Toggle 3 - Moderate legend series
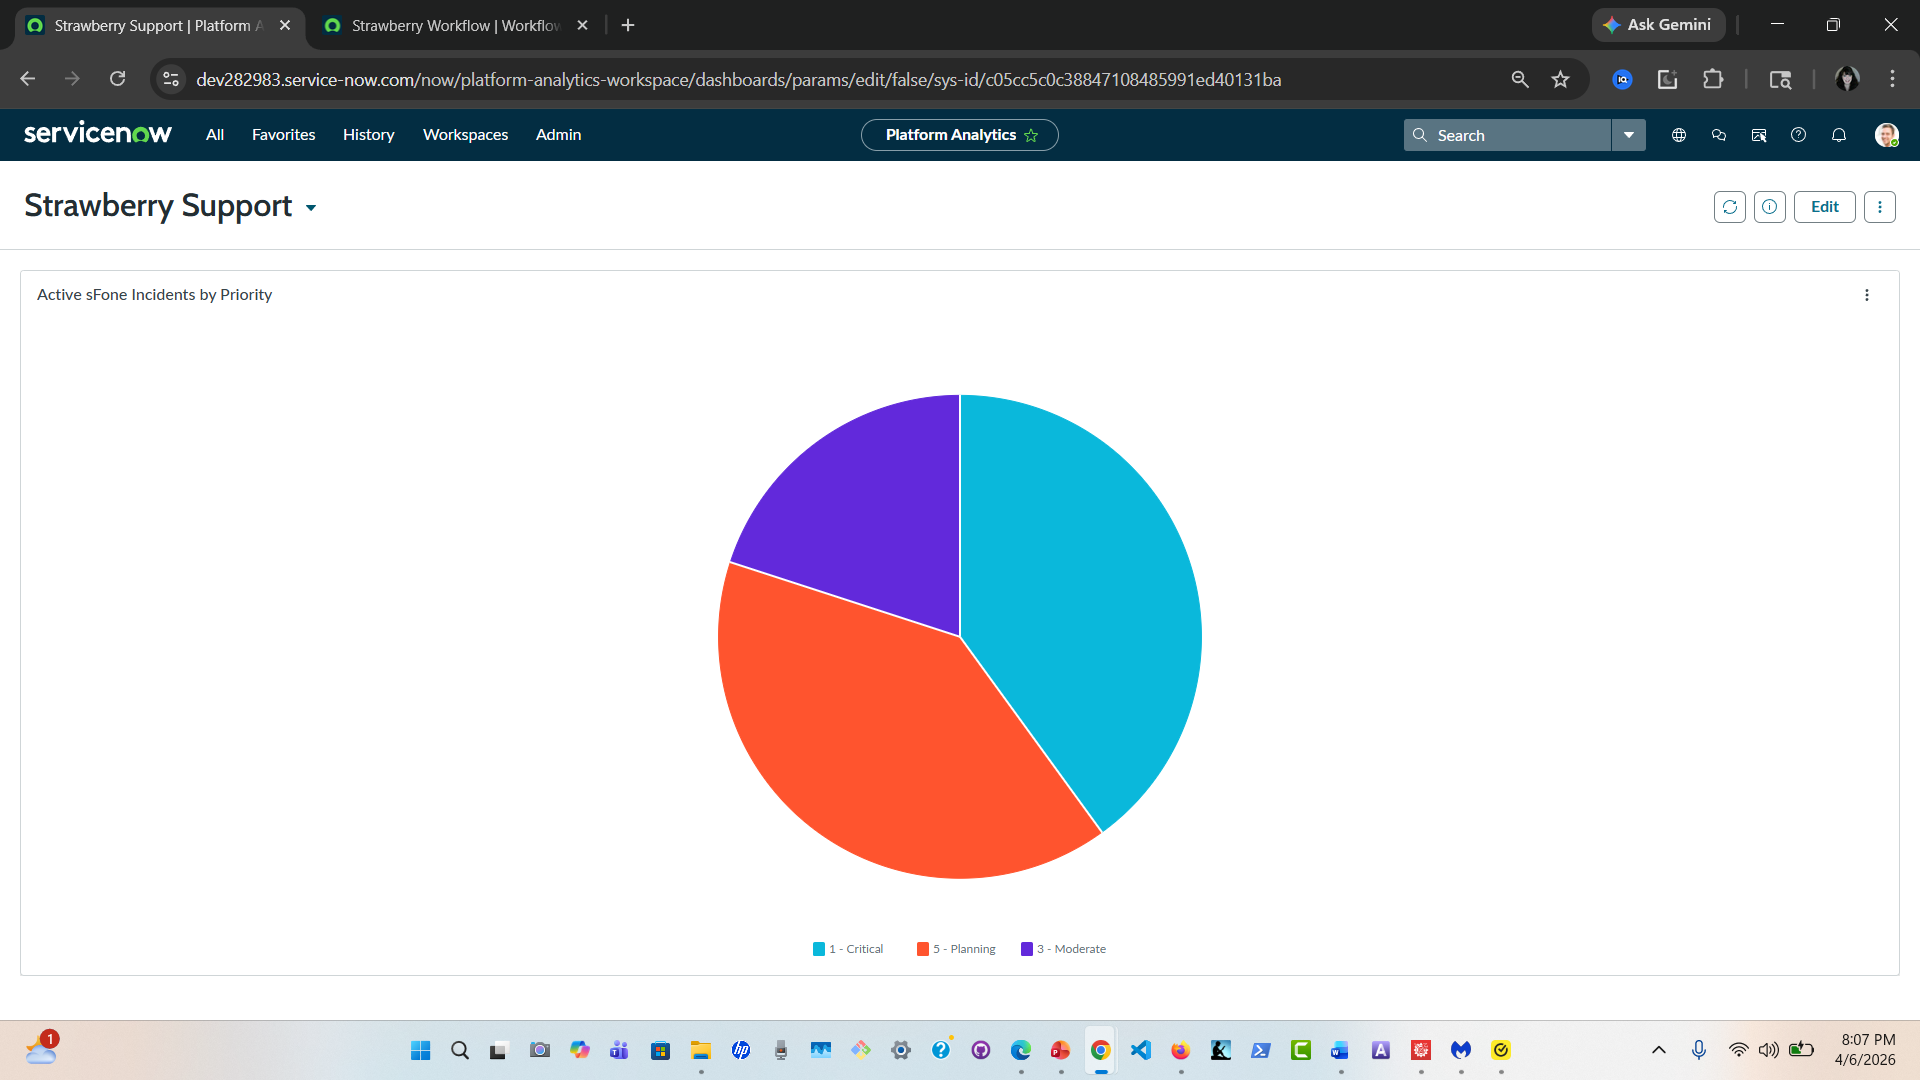The width and height of the screenshot is (1920, 1080). (1064, 949)
